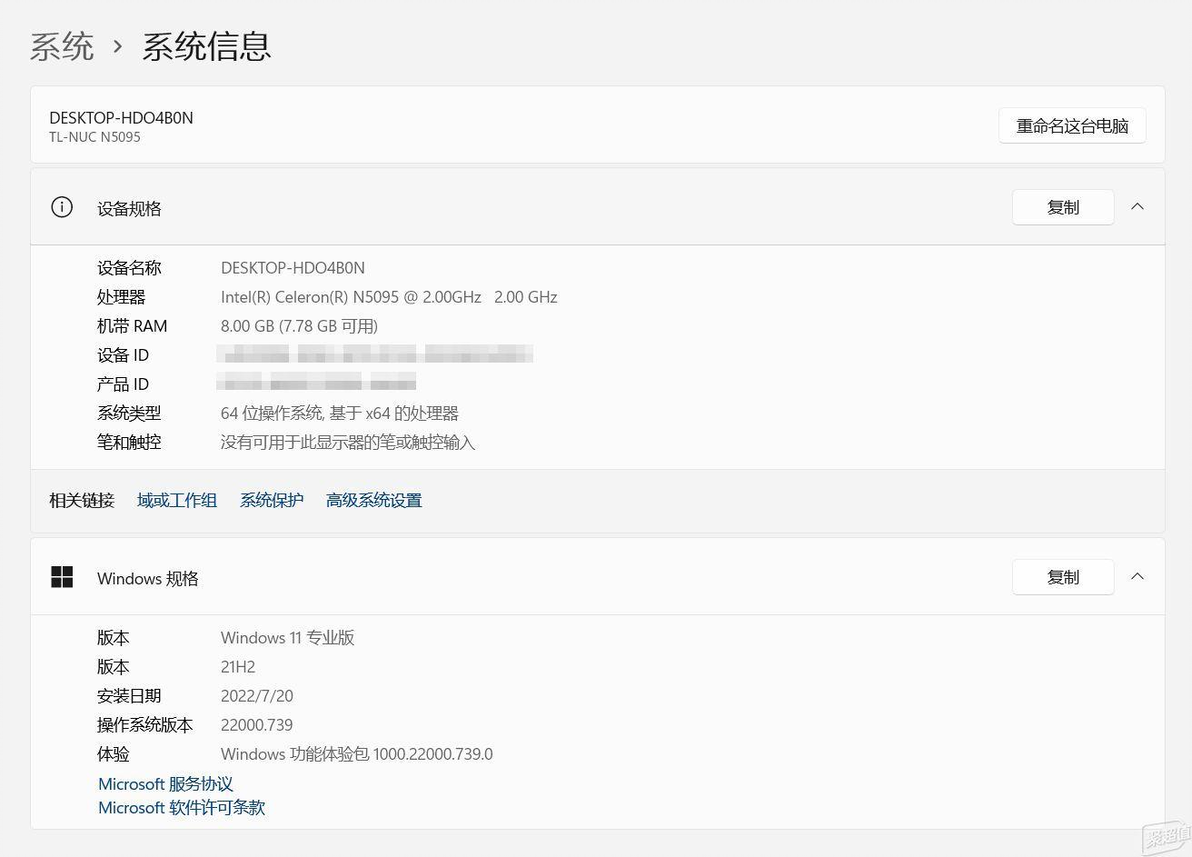Select the OS build 22000.739

[256, 725]
